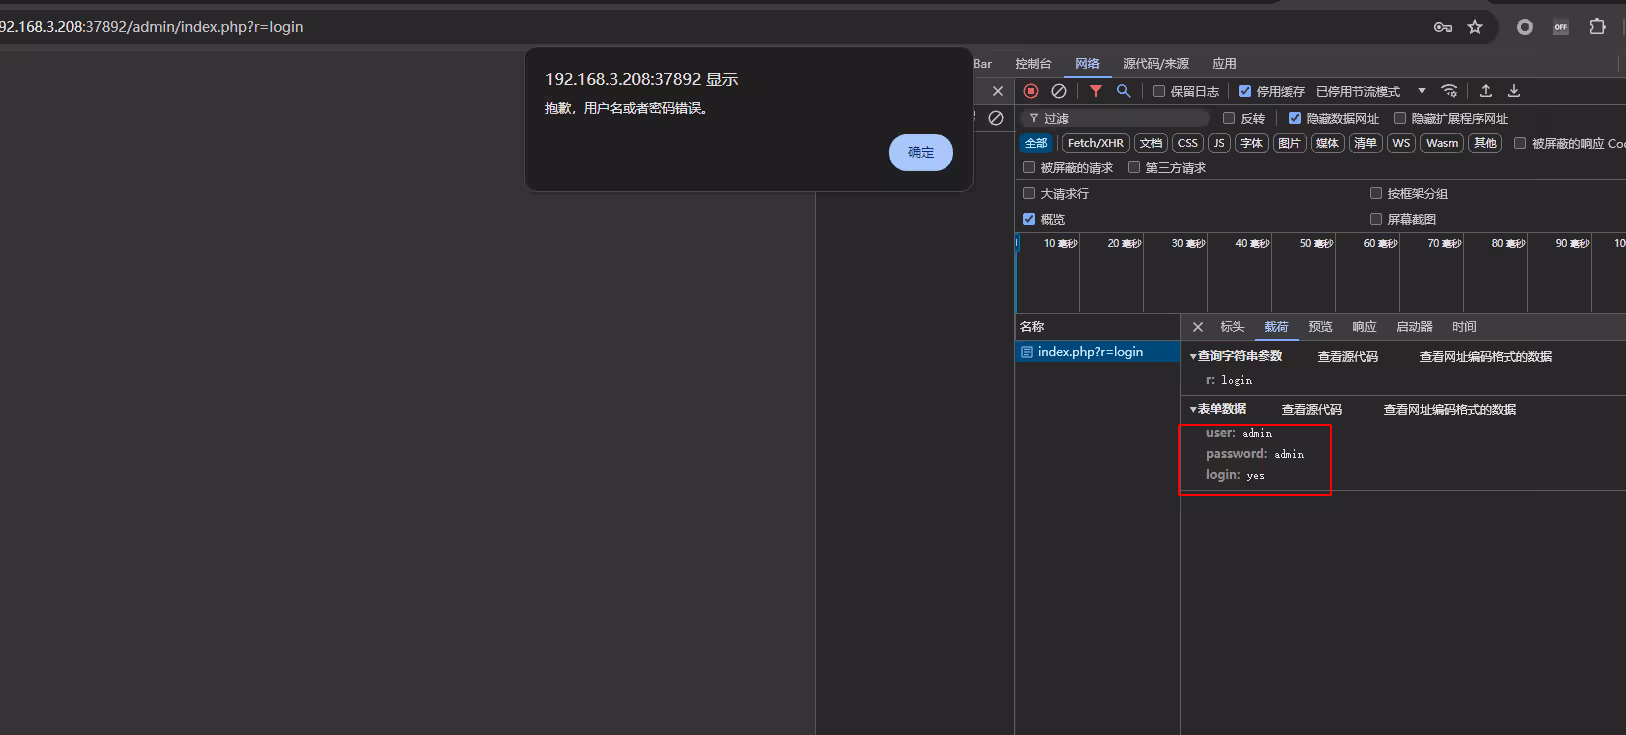Open browser extensions puzzle icon
This screenshot has width=1626, height=735.
pyautogui.click(x=1597, y=27)
